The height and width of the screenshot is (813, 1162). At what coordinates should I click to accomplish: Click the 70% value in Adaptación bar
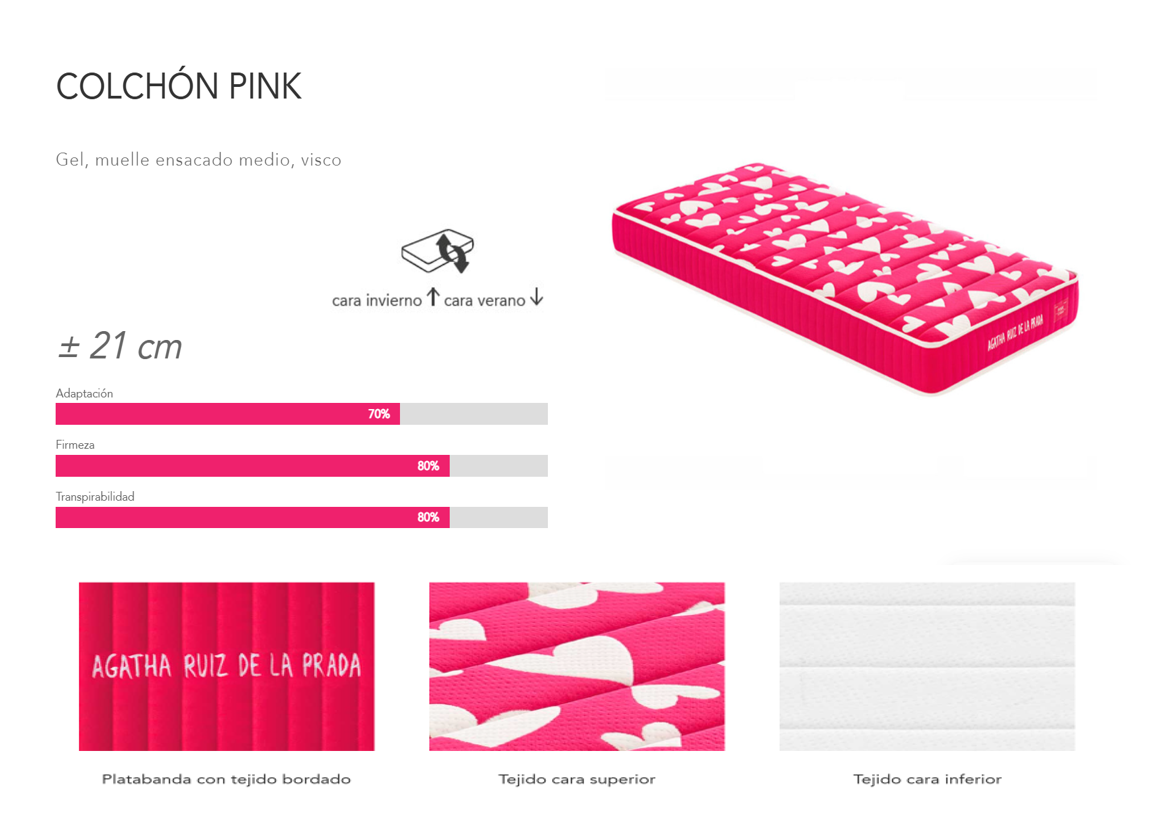tap(379, 414)
